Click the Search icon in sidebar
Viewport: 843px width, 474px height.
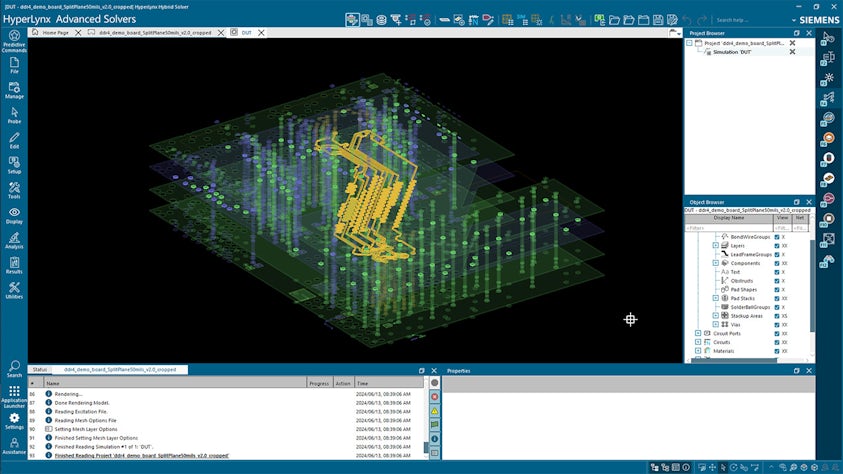14,369
